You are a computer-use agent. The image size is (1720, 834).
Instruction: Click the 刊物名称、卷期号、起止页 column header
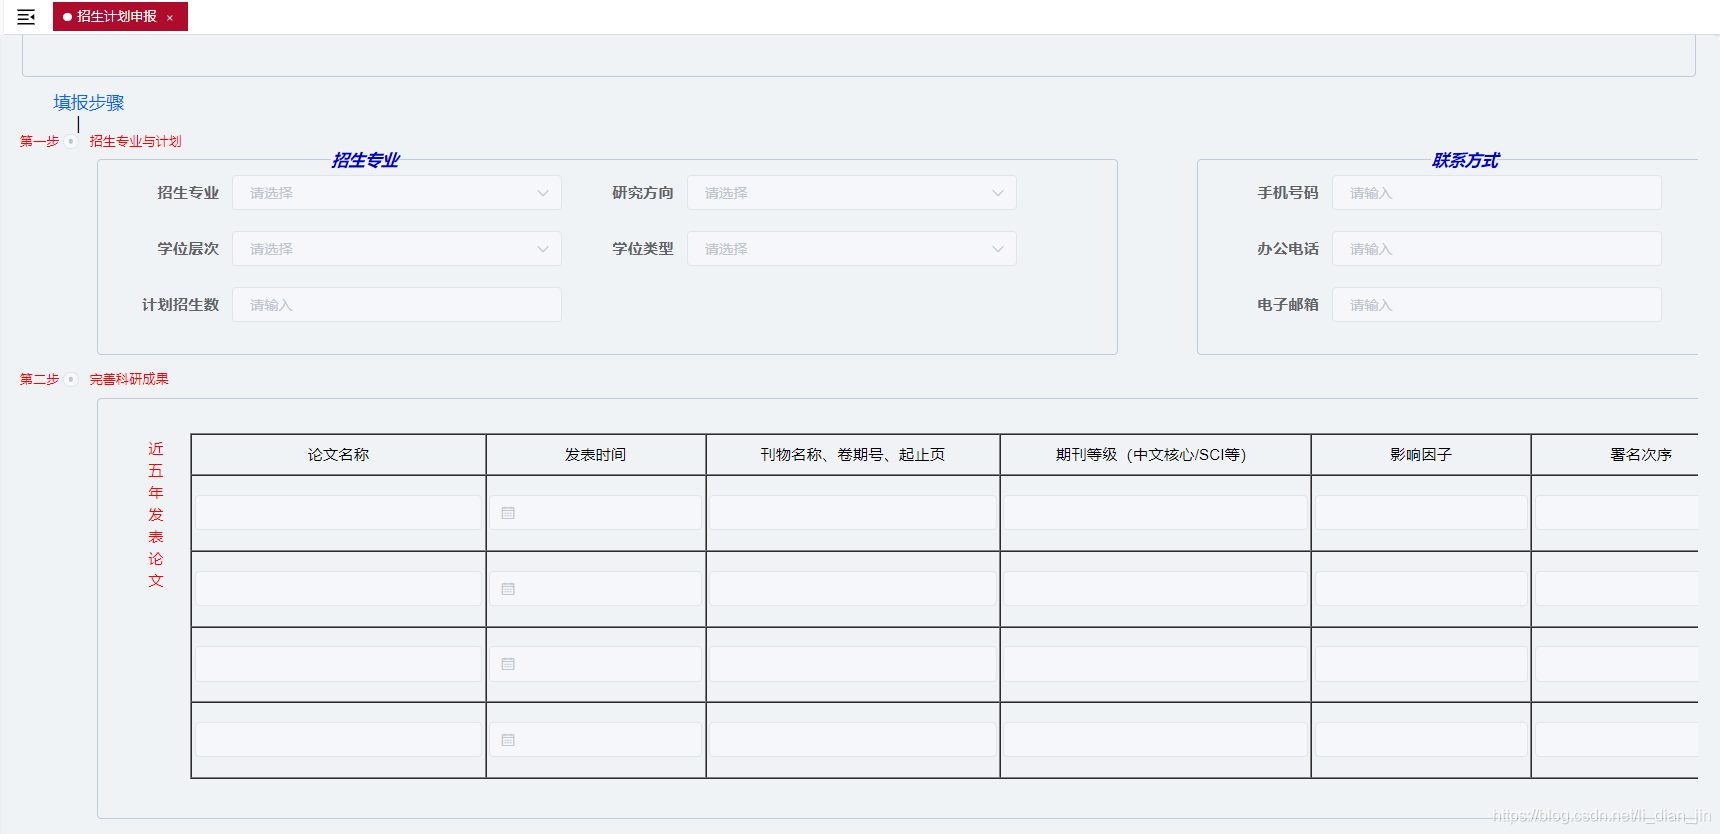tap(853, 454)
